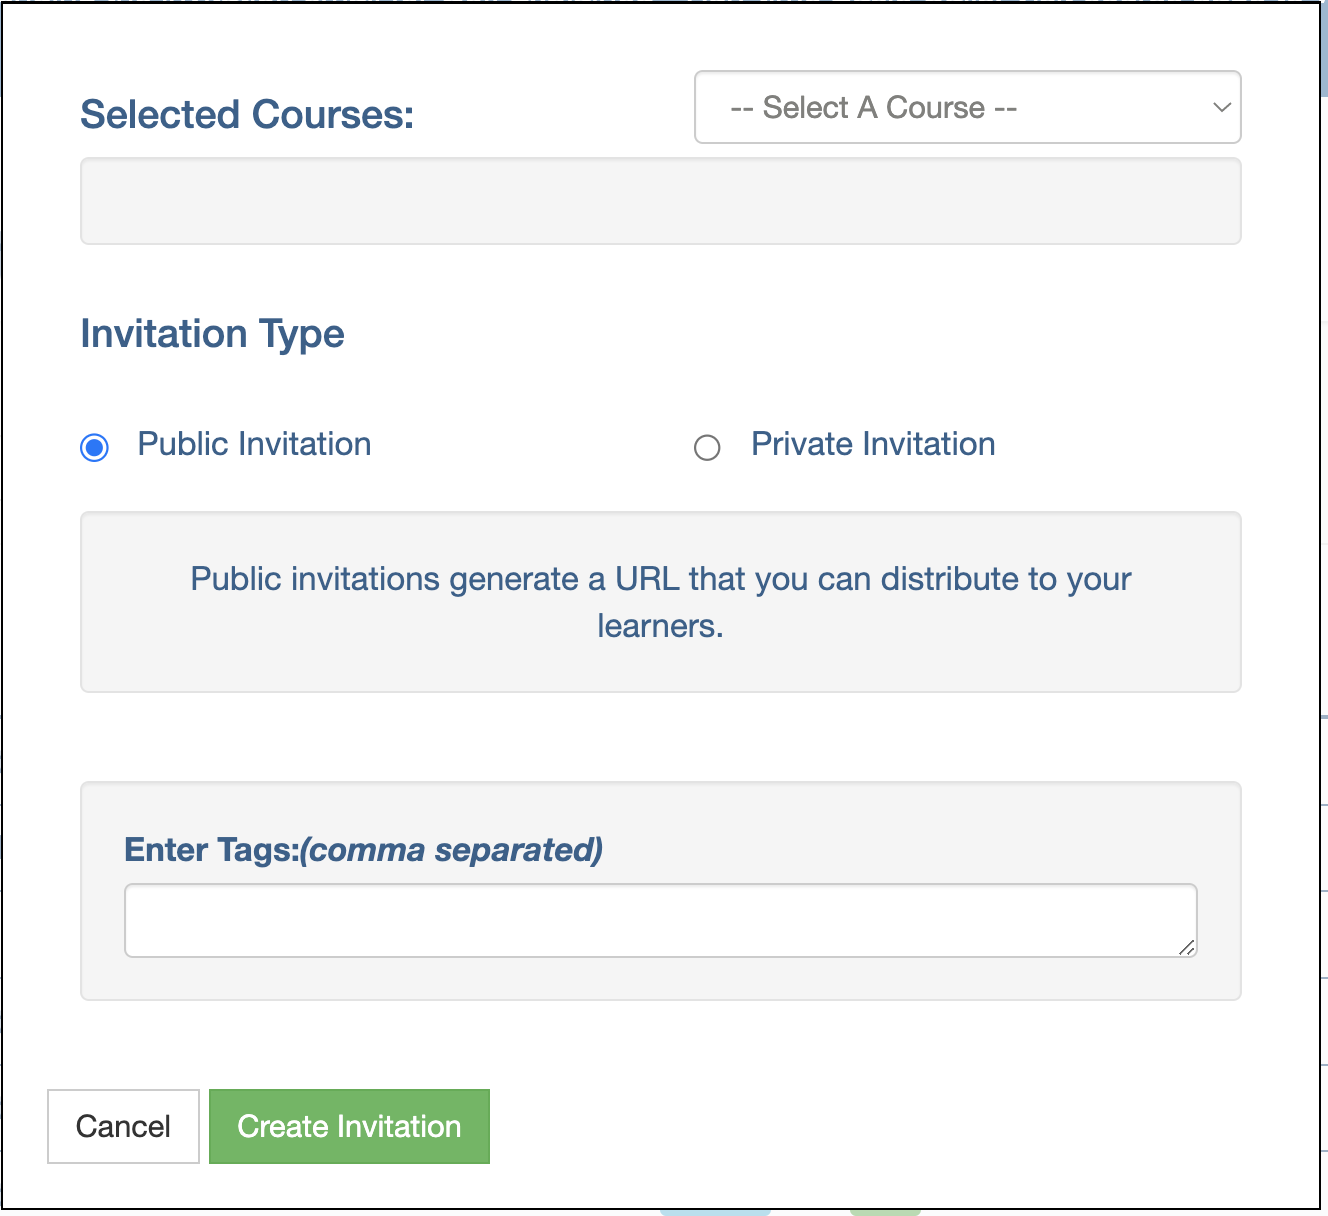Focus the Enter Tags text area
Image resolution: width=1328 pixels, height=1216 pixels.
coord(660,920)
